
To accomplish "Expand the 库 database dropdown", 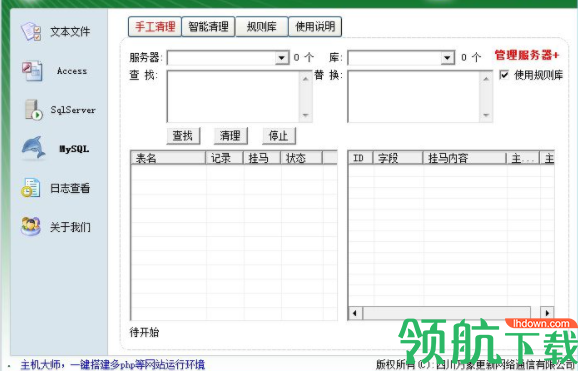I will [447, 58].
